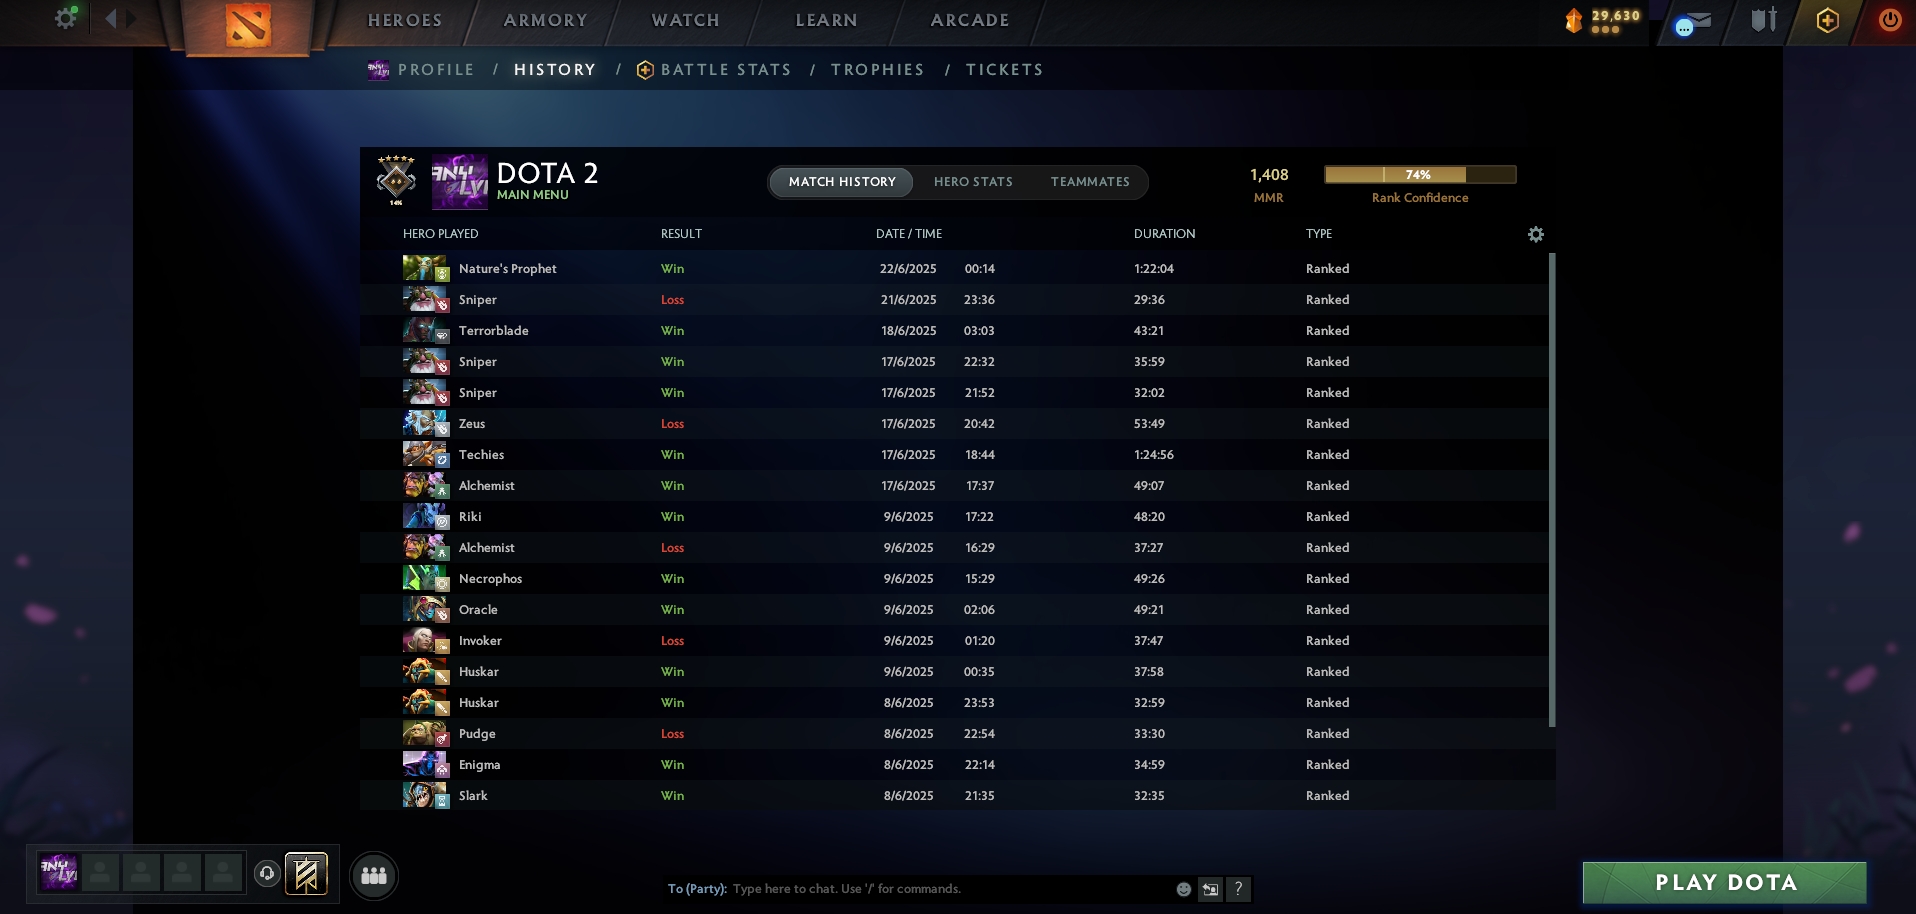Viewport: 1916px width, 914px height.
Task: Click the red power quit button
Action: [1890, 20]
